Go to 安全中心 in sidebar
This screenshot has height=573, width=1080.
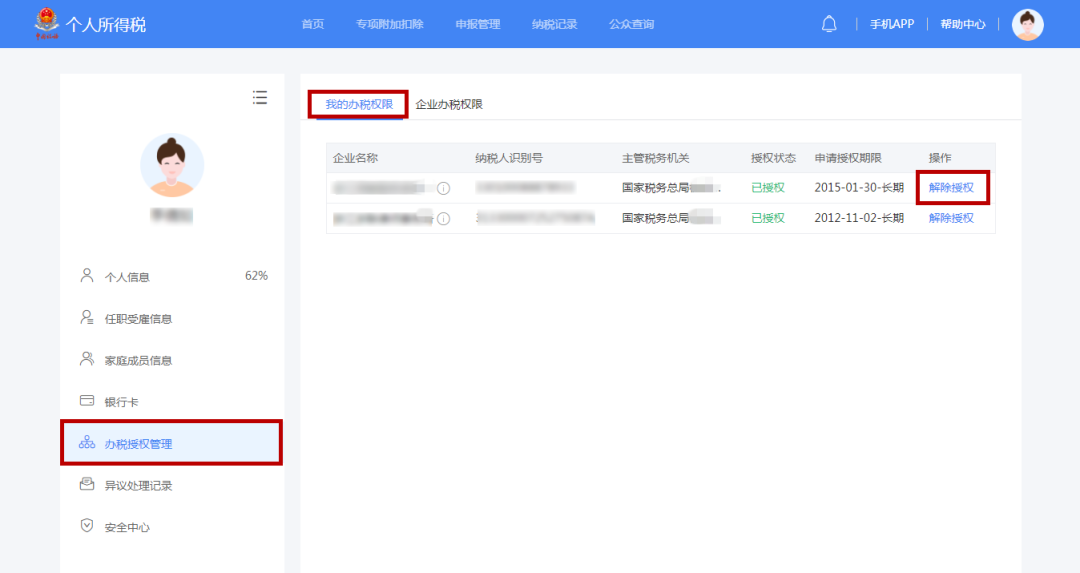click(x=127, y=527)
